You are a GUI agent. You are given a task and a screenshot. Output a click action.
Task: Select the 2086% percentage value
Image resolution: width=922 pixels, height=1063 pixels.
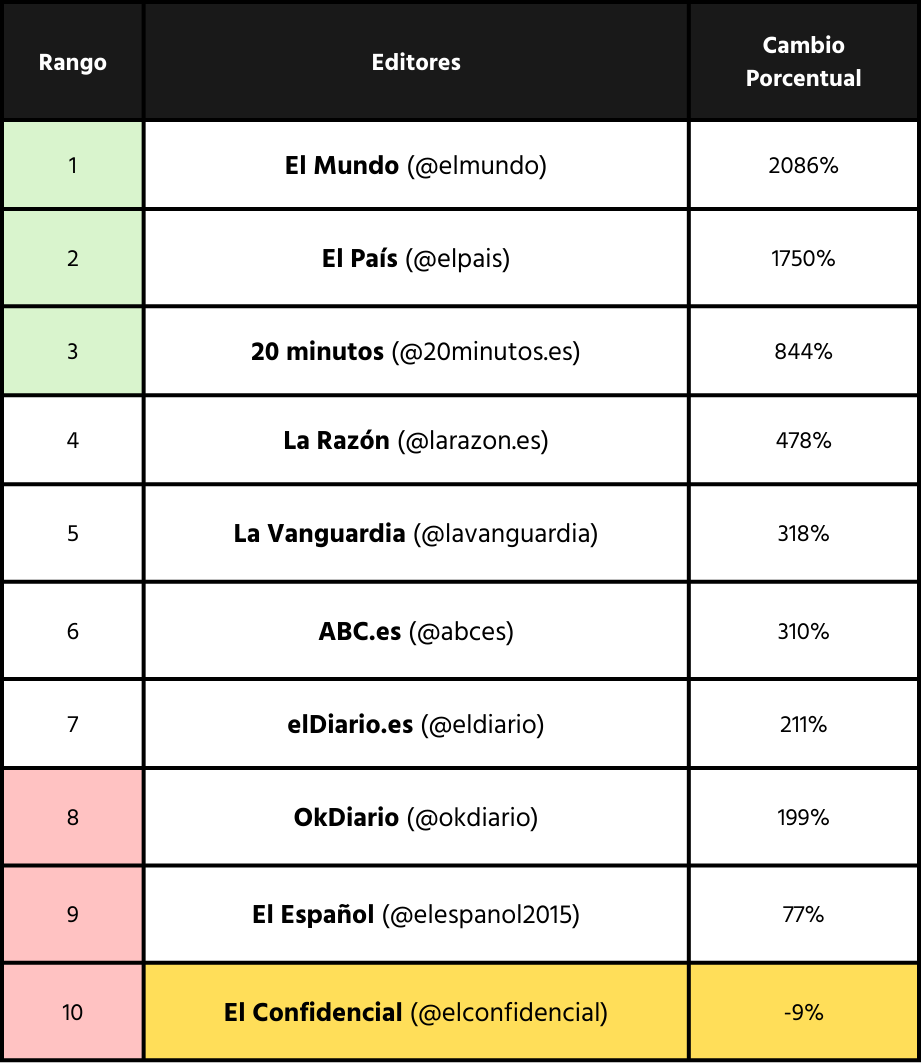coord(803,166)
